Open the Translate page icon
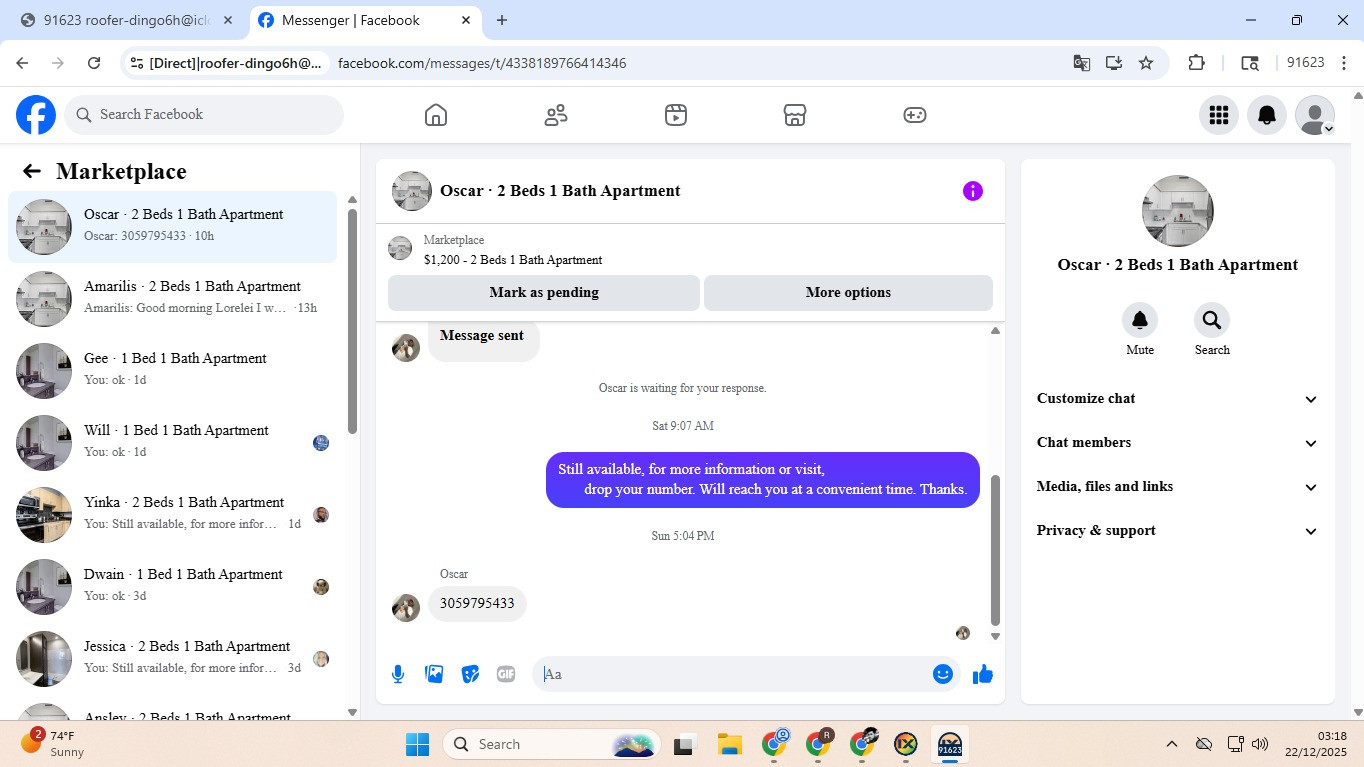The width and height of the screenshot is (1364, 767). click(1082, 63)
